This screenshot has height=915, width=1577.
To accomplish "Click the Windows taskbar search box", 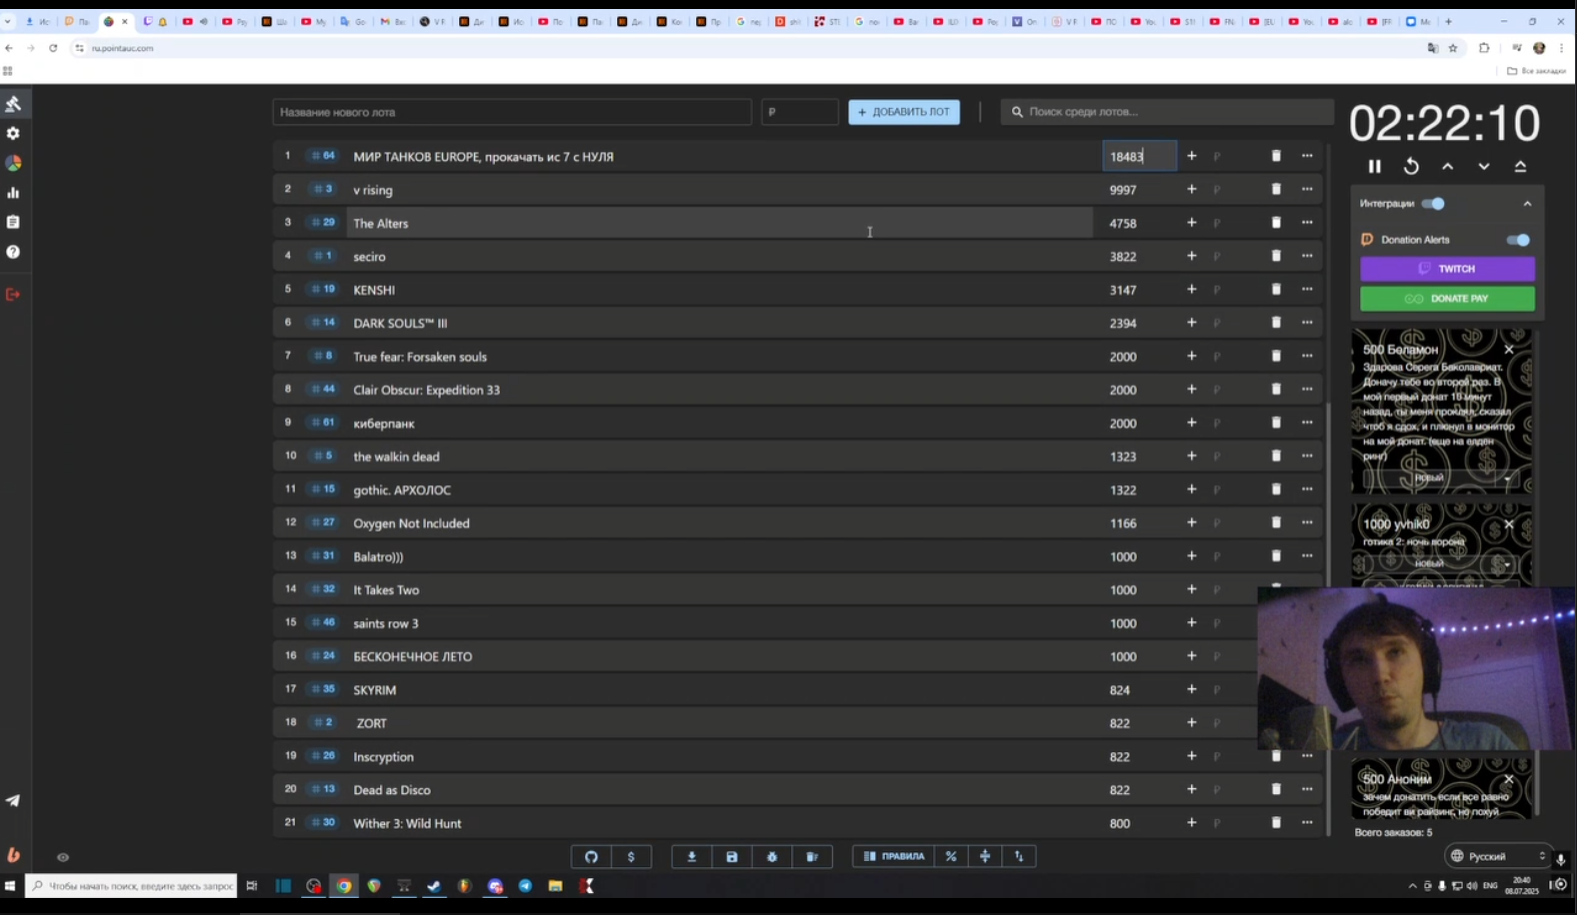I will [131, 886].
